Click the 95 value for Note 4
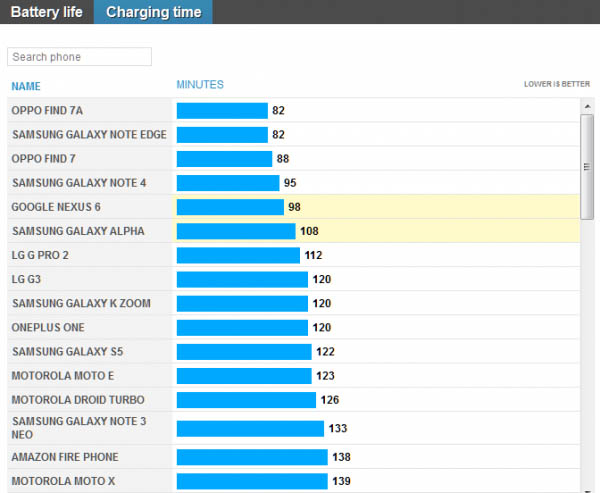Screen dimensions: 600x493 click(x=290, y=183)
